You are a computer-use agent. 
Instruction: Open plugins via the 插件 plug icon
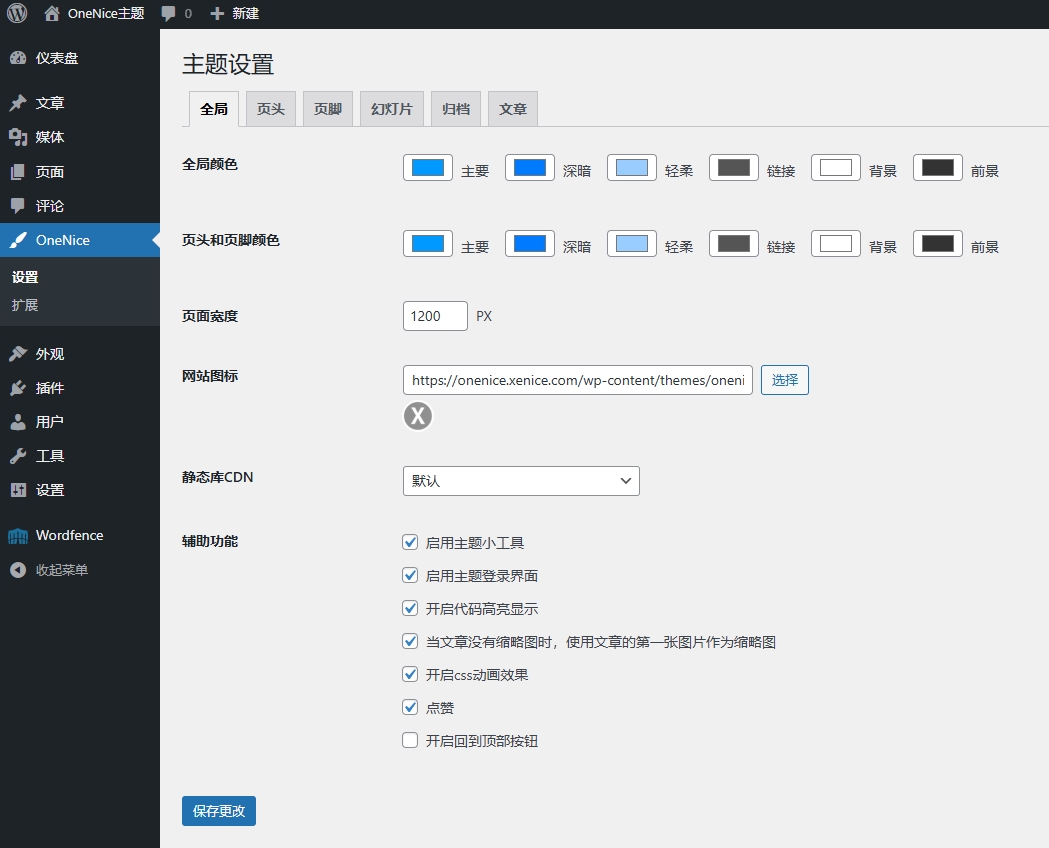point(18,388)
